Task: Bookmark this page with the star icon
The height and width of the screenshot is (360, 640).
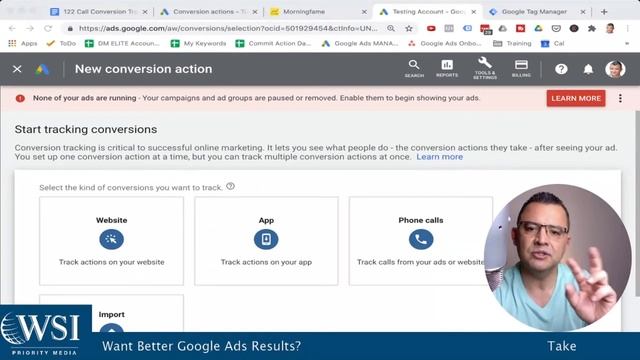Action: (409, 29)
